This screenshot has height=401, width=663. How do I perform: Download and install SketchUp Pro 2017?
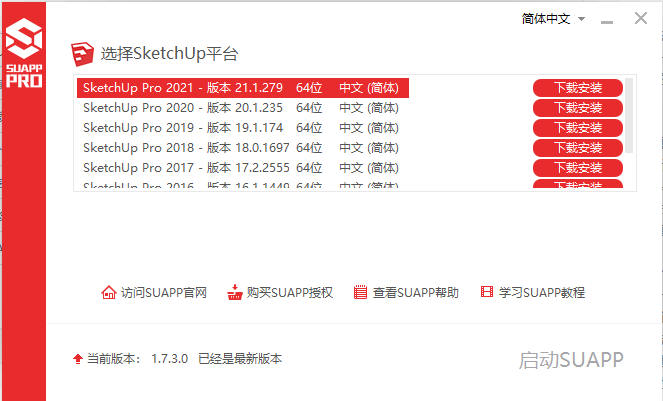[x=577, y=167]
